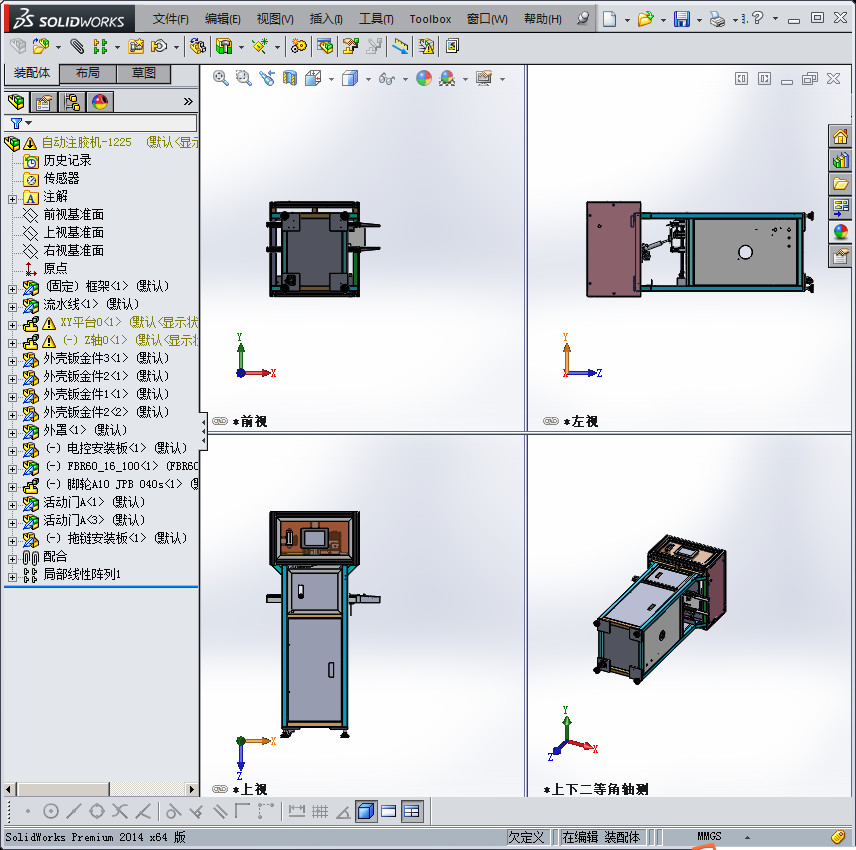This screenshot has height=850, width=856.
Task: Click the SolidWorks Resources home icon
Action: pos(841,136)
